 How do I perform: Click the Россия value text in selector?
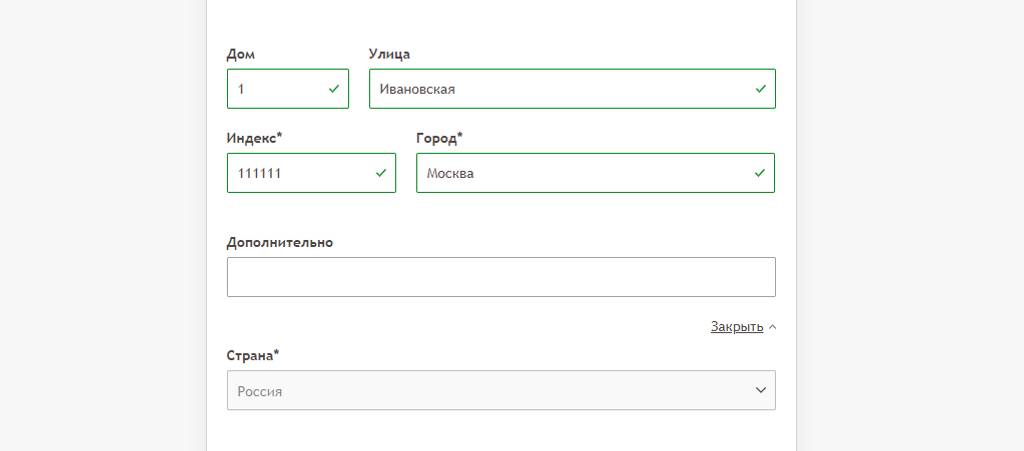click(x=260, y=392)
